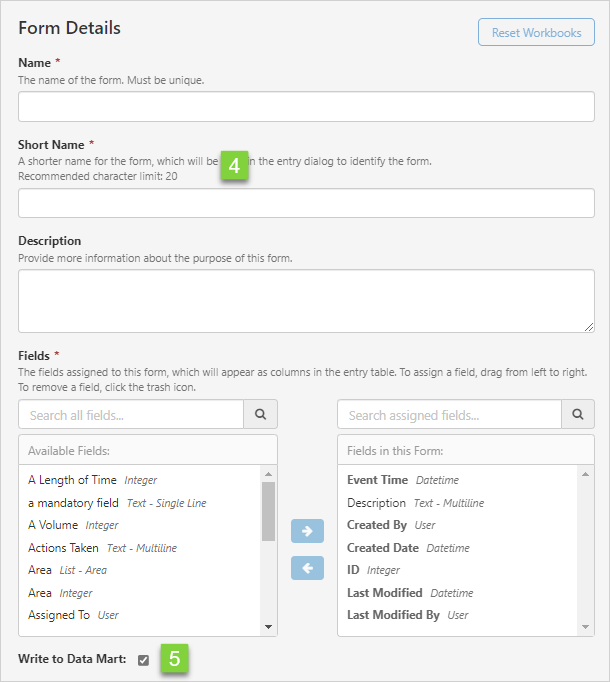Click the Search assigned fields box
The image size is (610, 682).
point(450,414)
